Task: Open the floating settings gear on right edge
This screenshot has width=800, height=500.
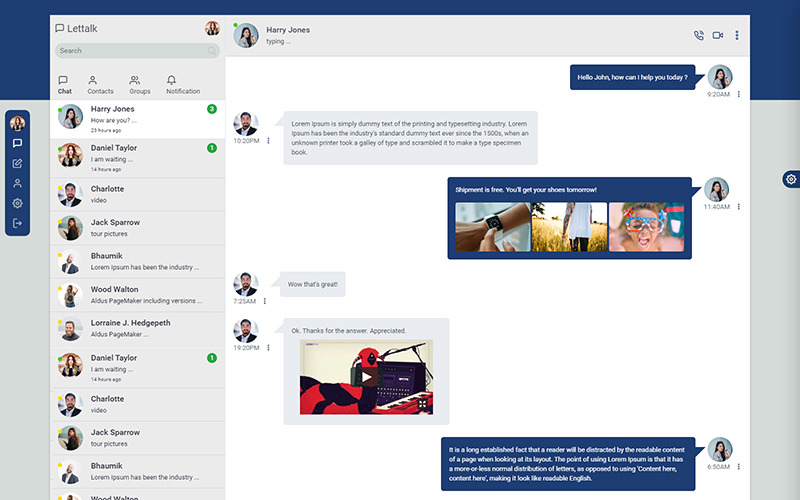Action: [x=791, y=179]
